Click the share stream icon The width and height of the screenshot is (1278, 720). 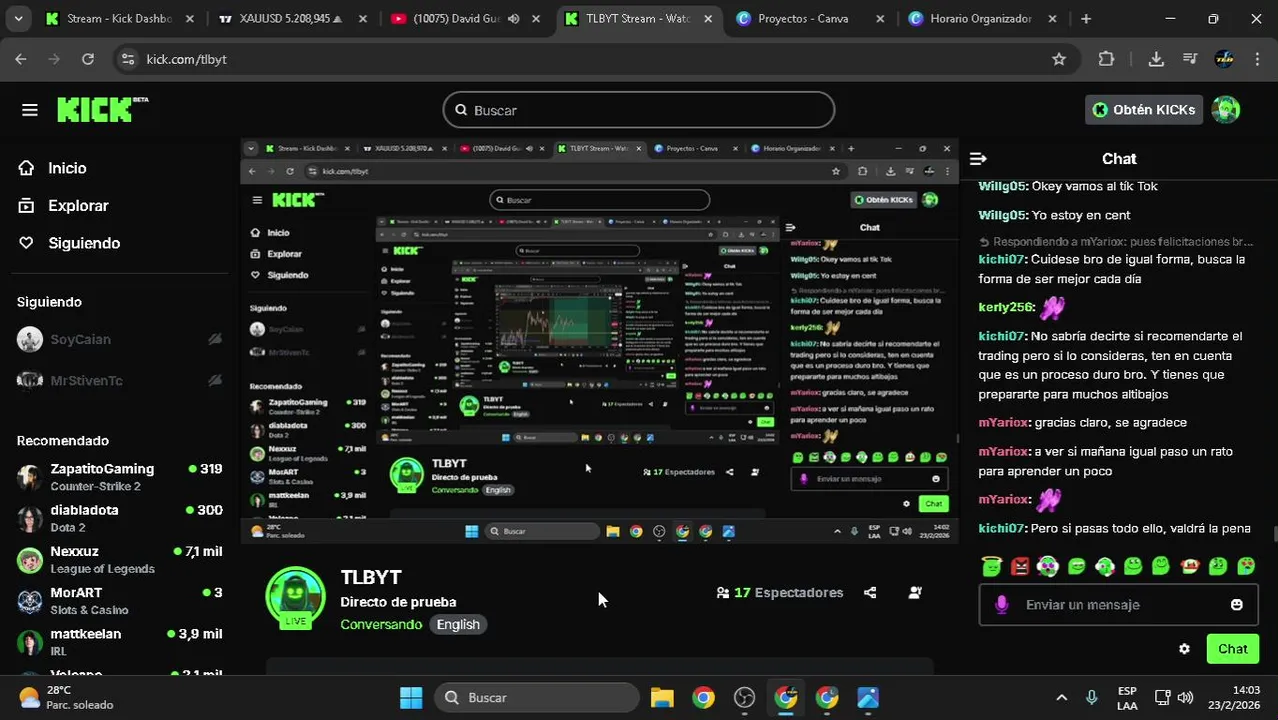coord(870,593)
